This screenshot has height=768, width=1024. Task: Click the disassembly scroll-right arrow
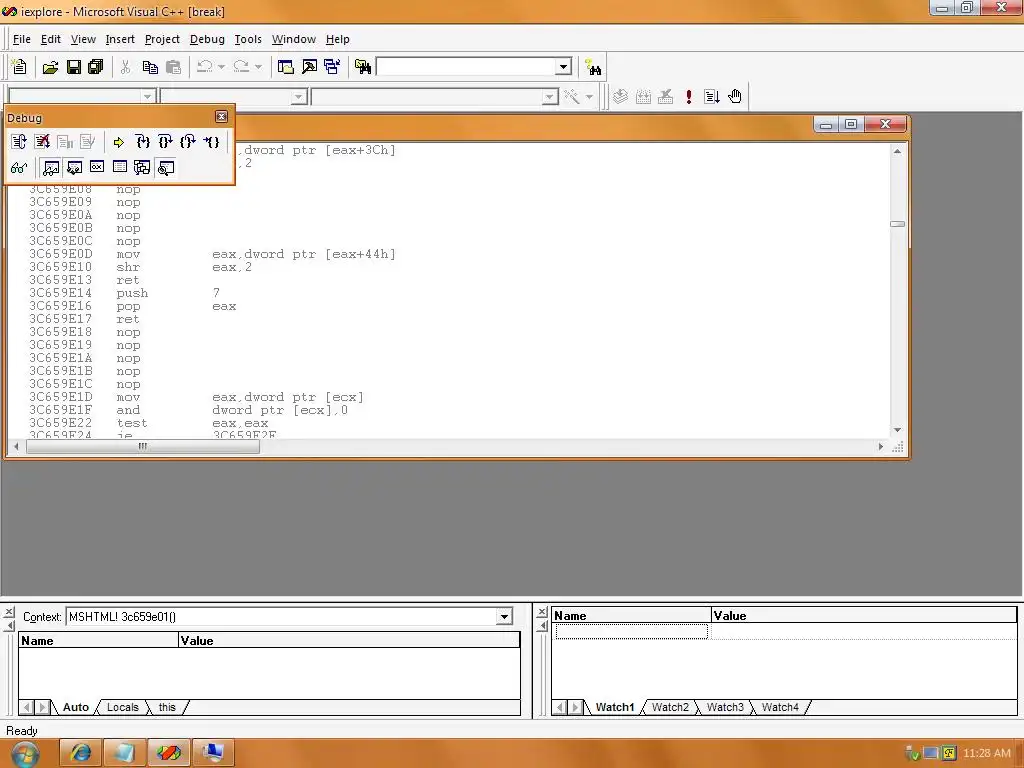click(880, 447)
